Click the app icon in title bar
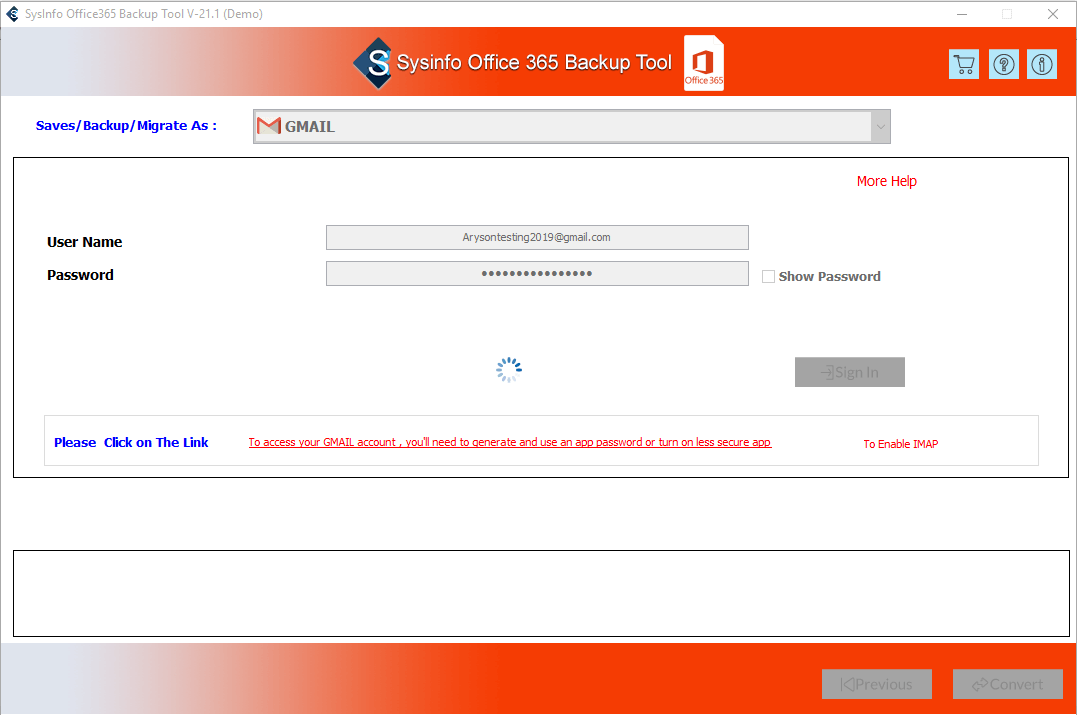This screenshot has width=1077, height=715. [12, 14]
